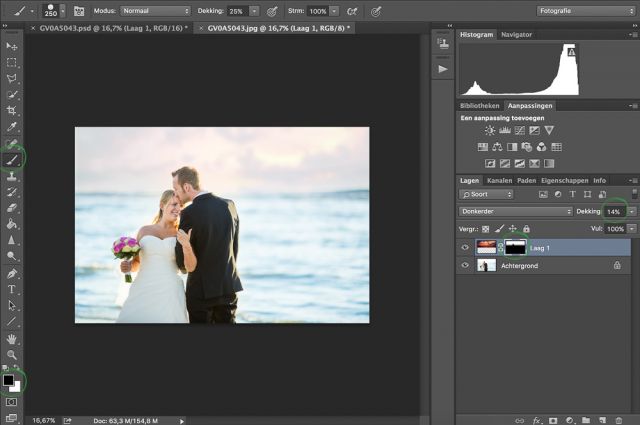
Task: Hide the Achtergrond layer
Action: click(x=465, y=265)
